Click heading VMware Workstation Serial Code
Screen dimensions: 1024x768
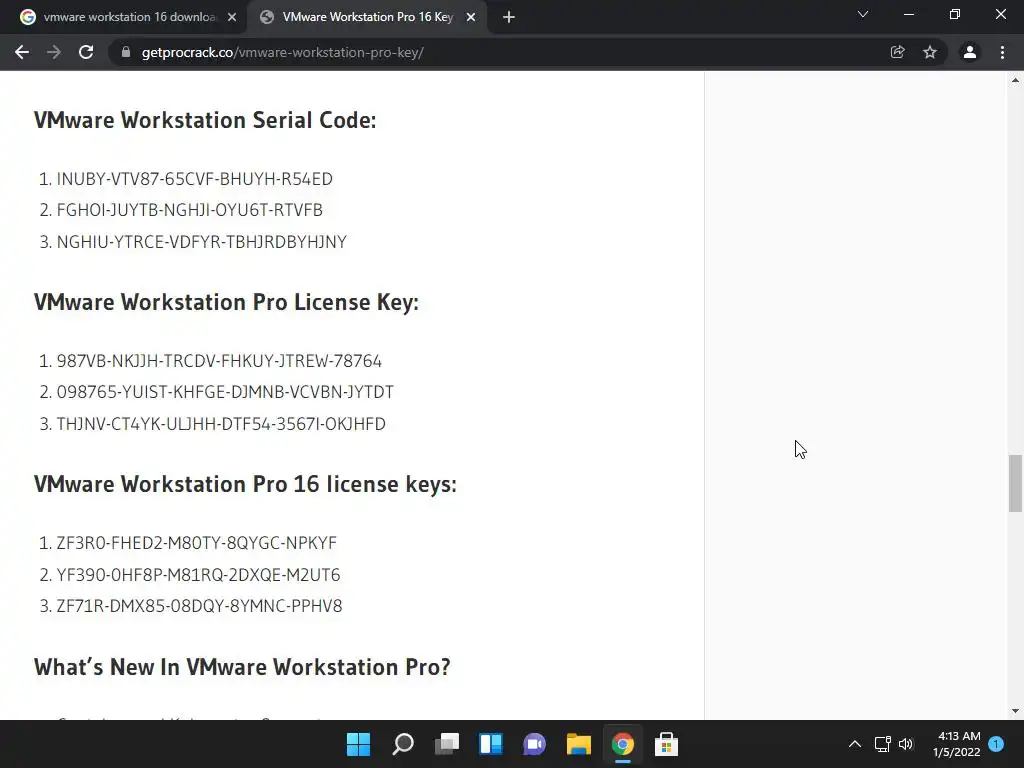(x=205, y=120)
